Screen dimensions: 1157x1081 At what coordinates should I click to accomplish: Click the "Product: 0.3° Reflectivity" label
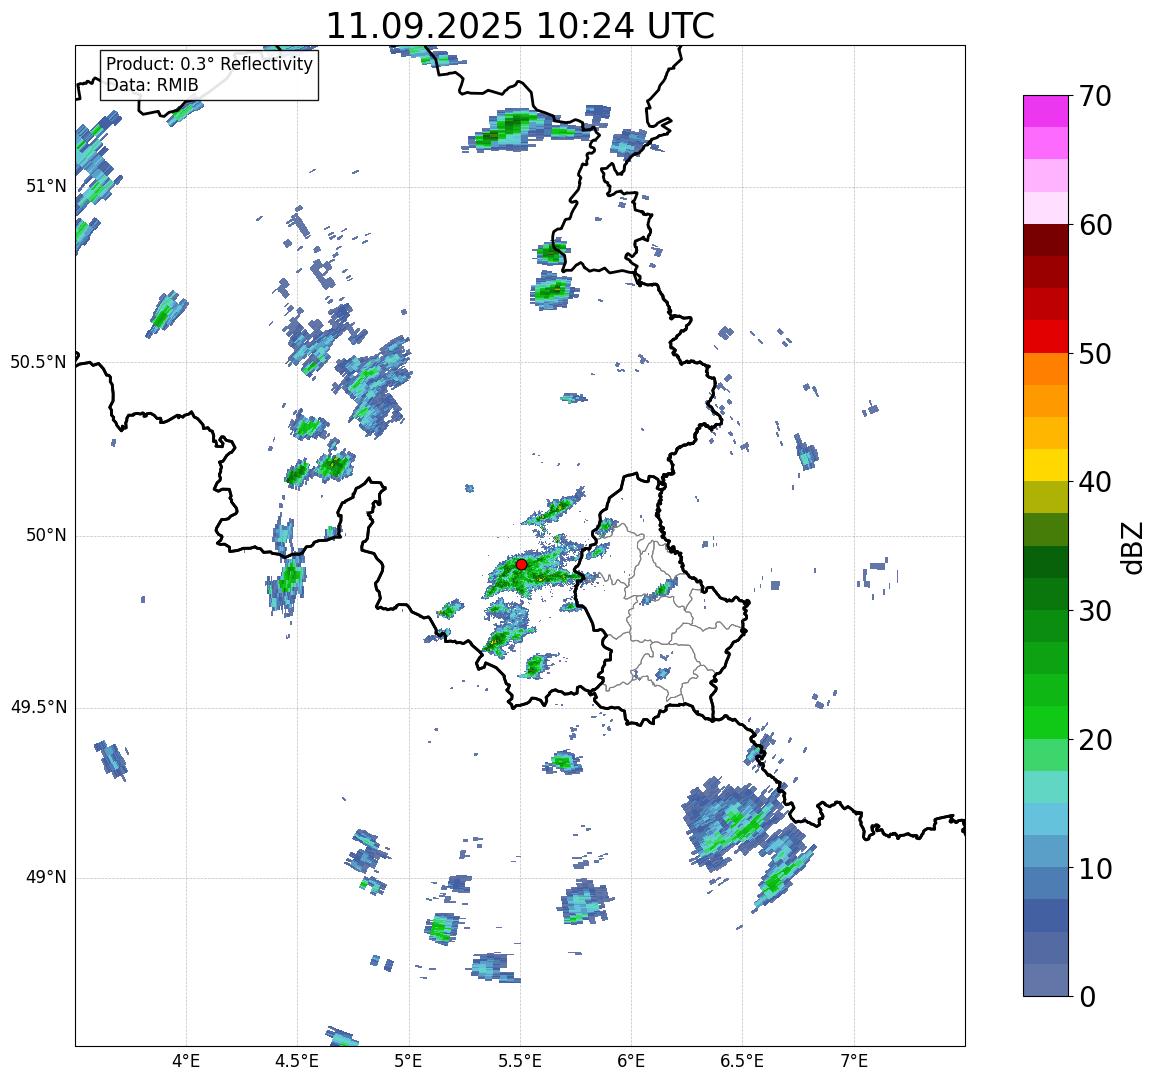tap(210, 64)
